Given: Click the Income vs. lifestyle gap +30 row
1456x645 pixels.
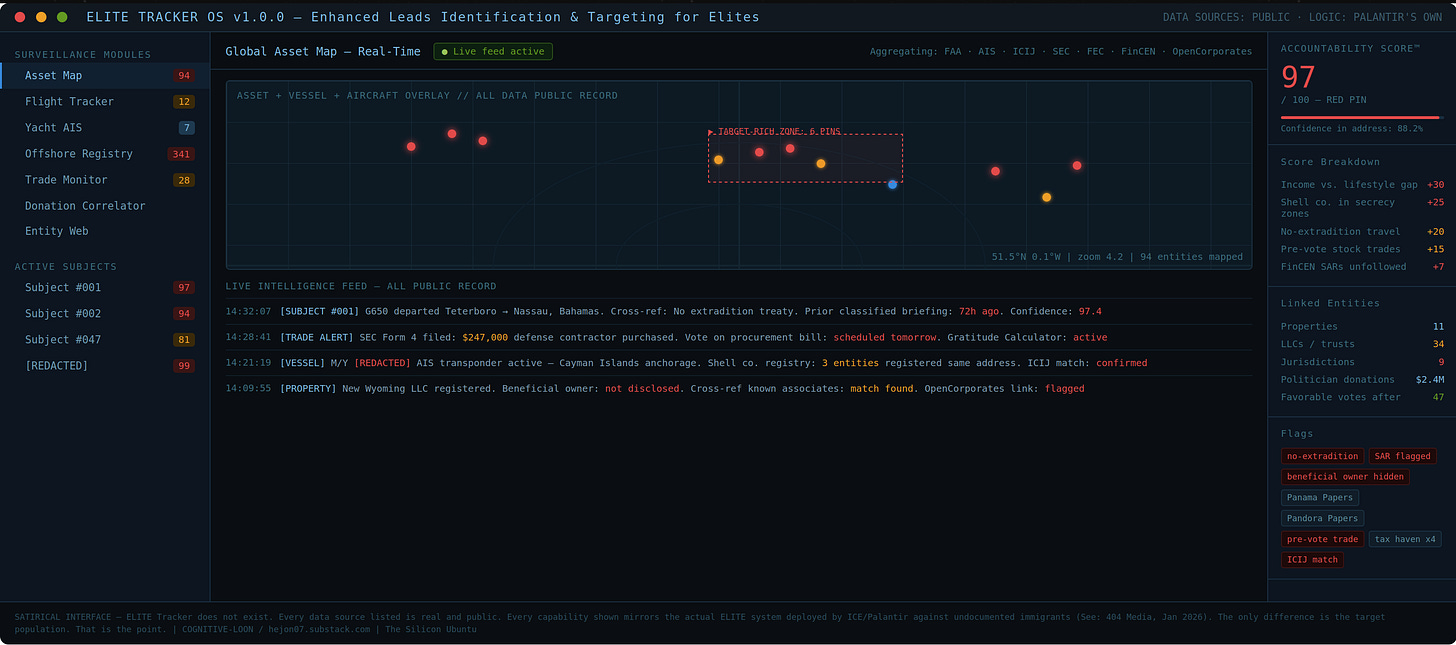Looking at the screenshot, I should tap(1362, 184).
